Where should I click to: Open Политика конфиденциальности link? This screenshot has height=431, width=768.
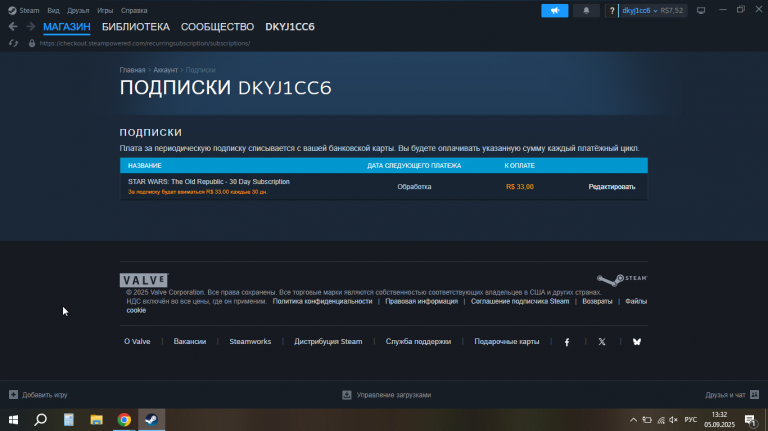(x=322, y=301)
